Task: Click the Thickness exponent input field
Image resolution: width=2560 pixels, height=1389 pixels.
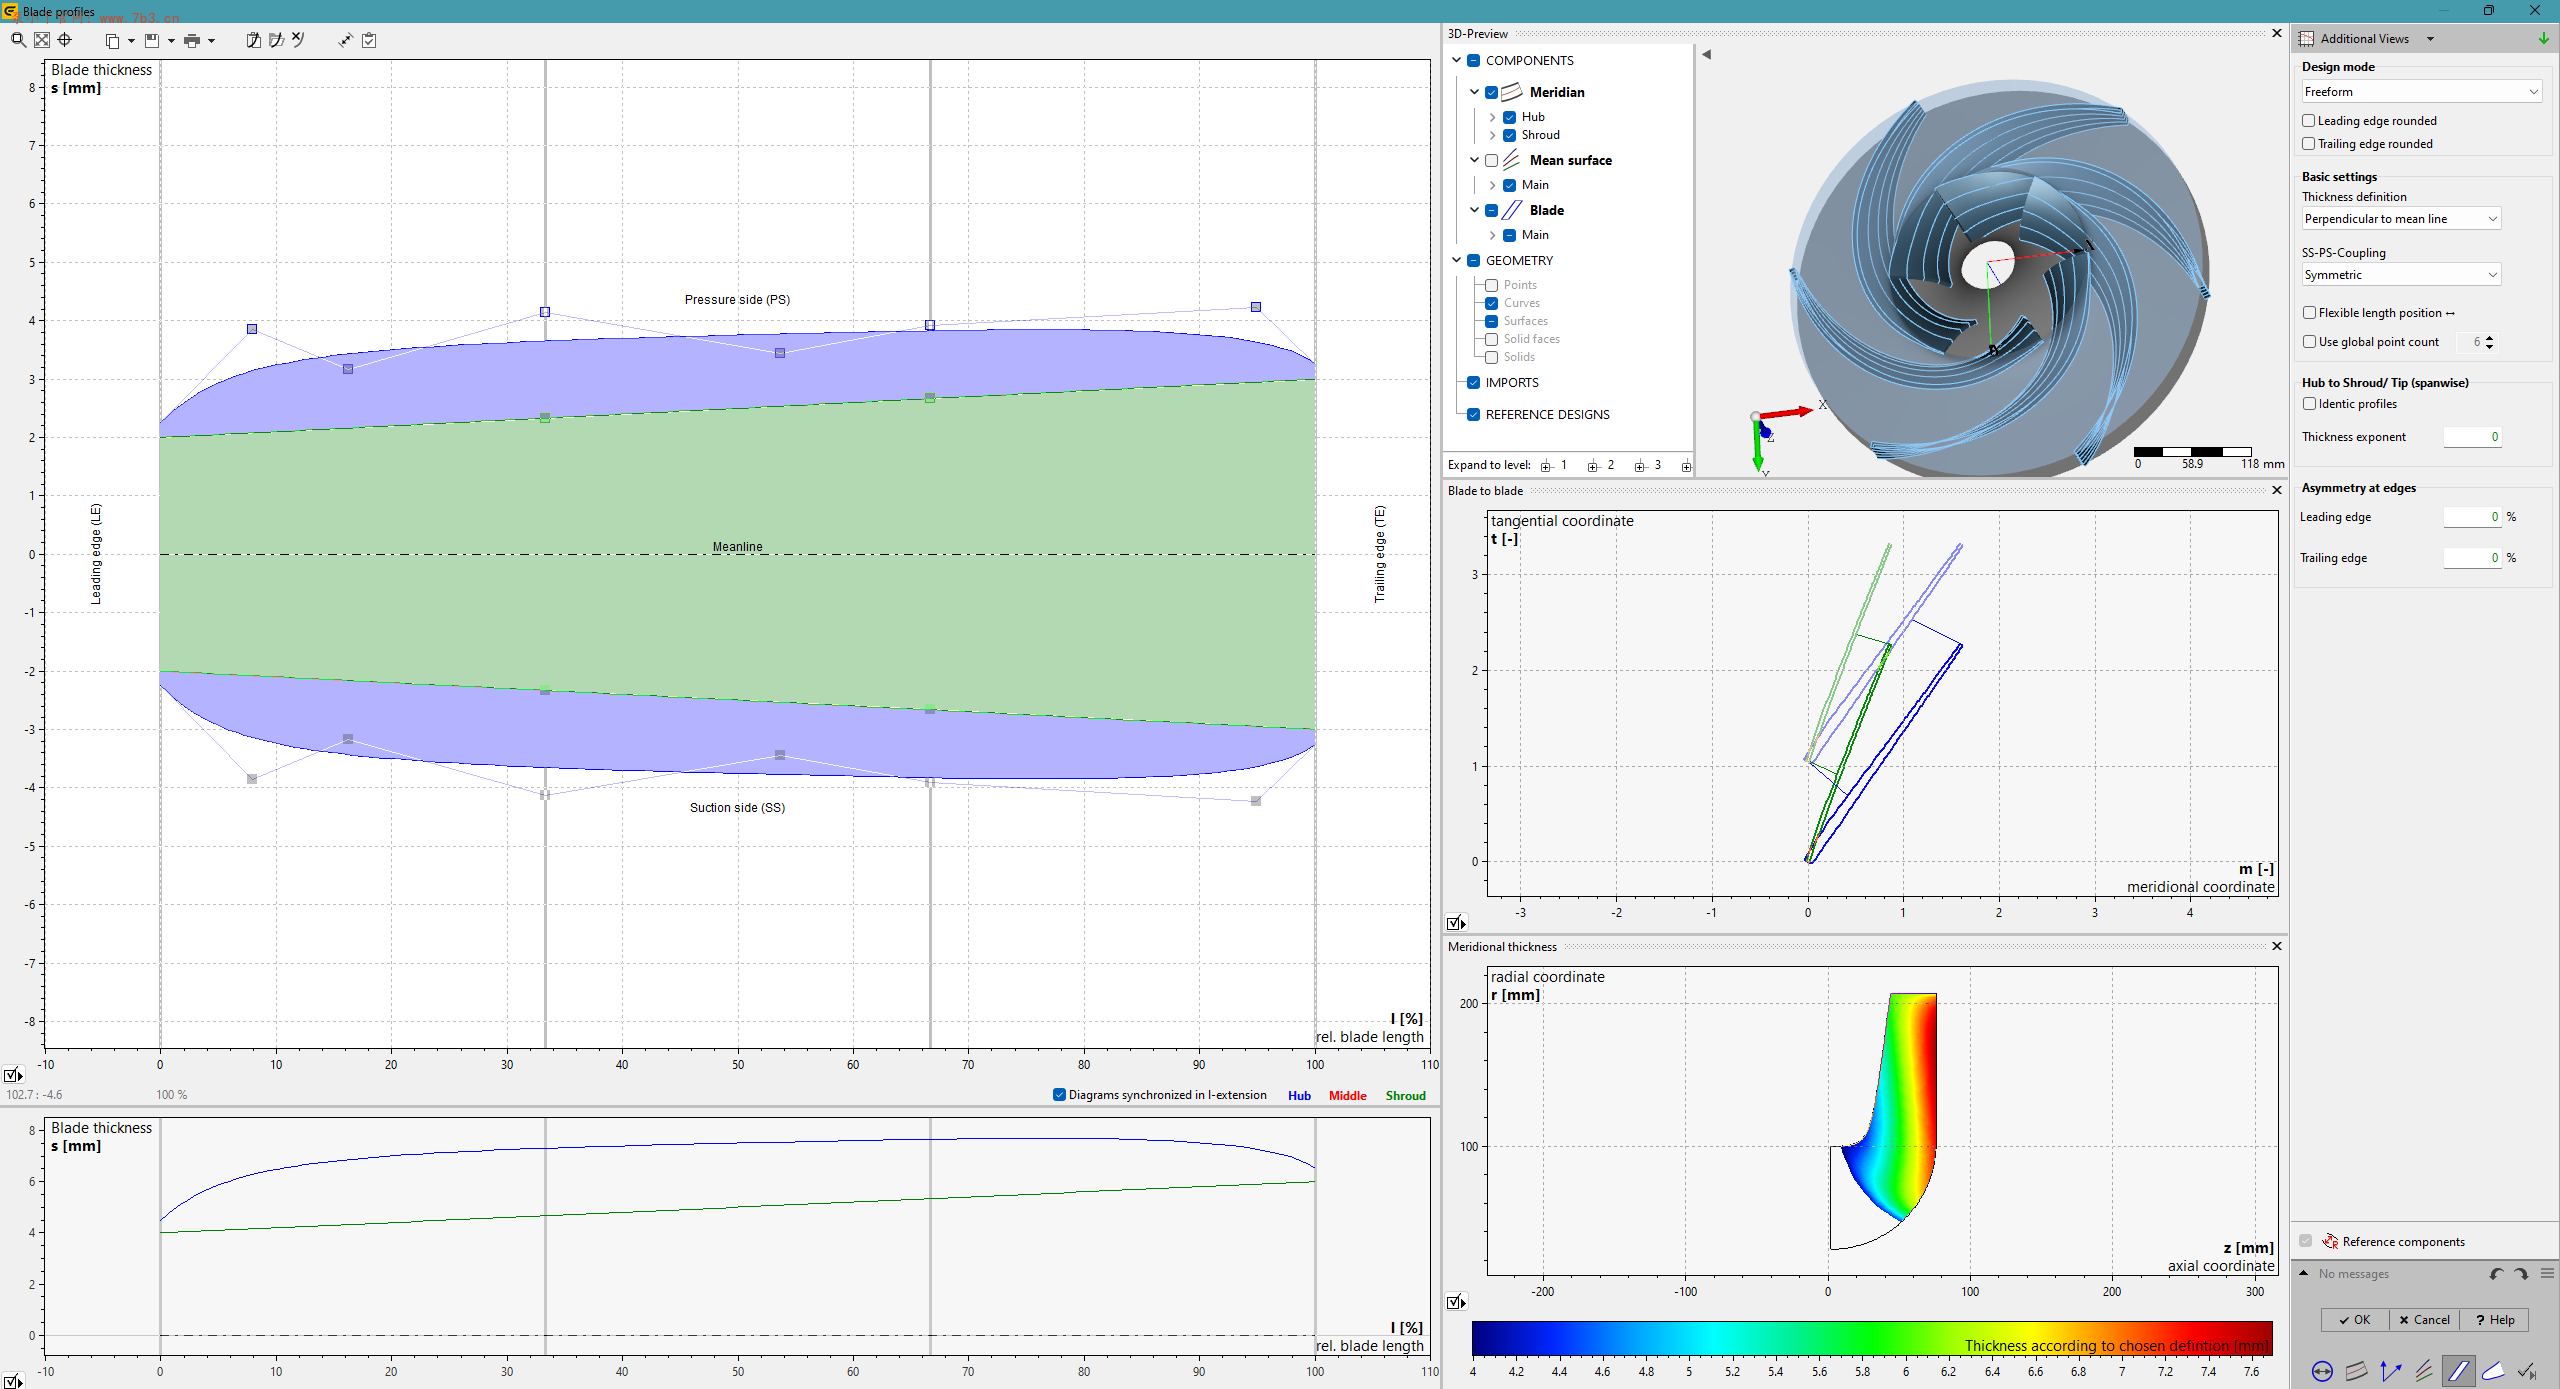Action: 2472,437
